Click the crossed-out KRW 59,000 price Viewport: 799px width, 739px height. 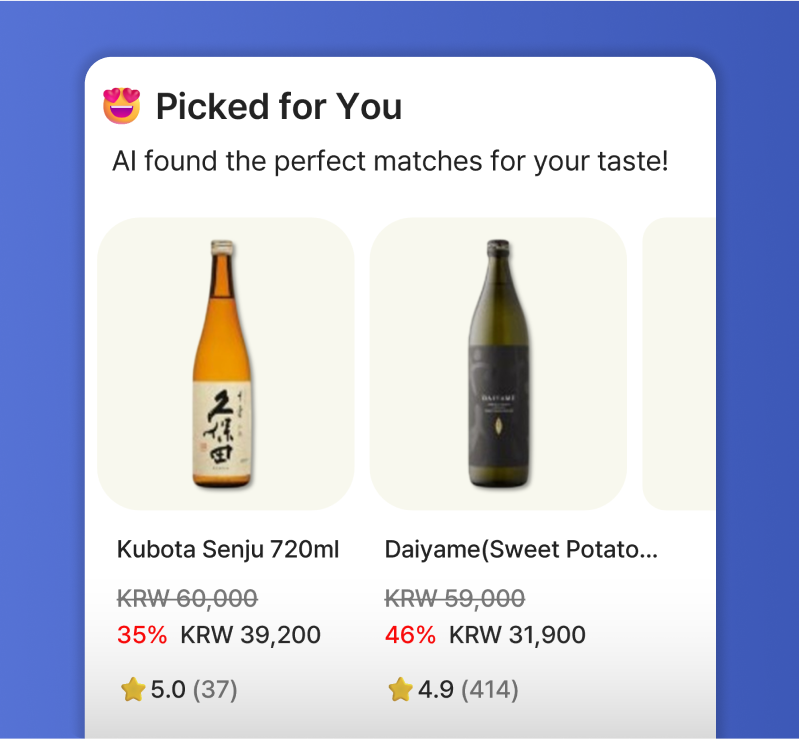pyautogui.click(x=455, y=598)
